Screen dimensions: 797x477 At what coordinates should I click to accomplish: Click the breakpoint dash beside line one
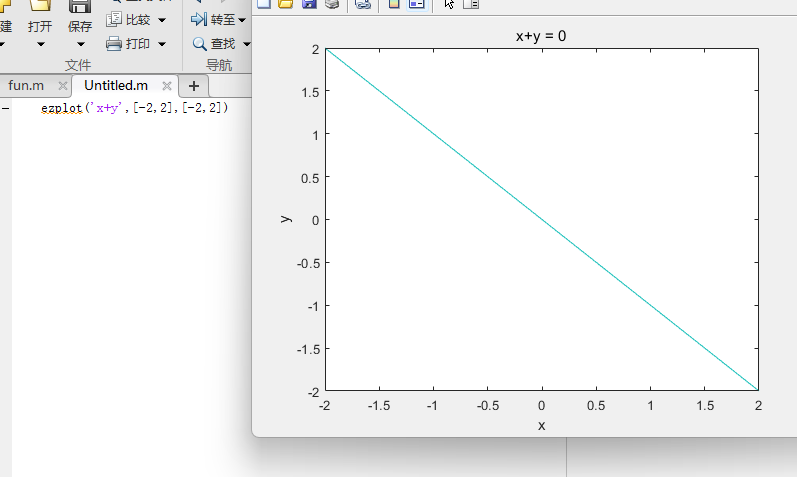5,108
